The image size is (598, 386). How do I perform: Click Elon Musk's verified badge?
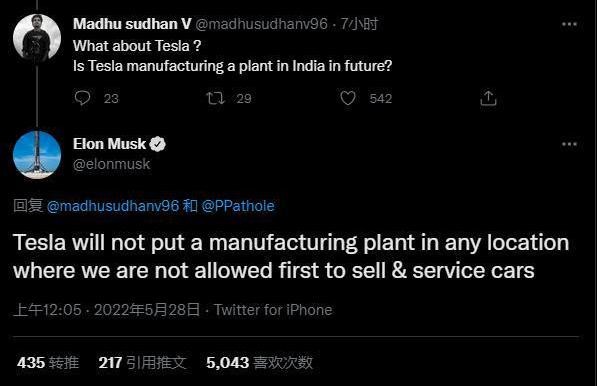(x=157, y=144)
